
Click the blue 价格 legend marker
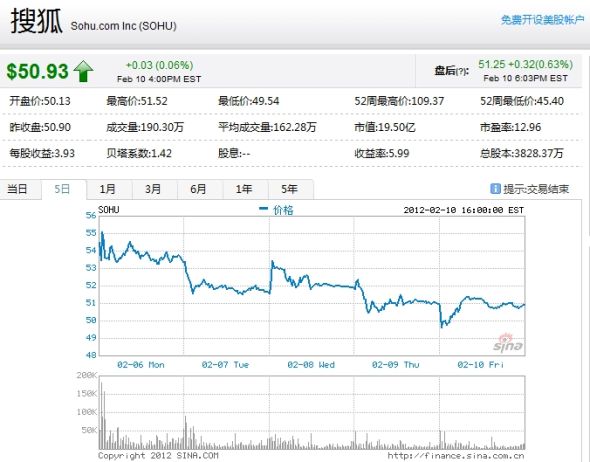click(x=263, y=209)
